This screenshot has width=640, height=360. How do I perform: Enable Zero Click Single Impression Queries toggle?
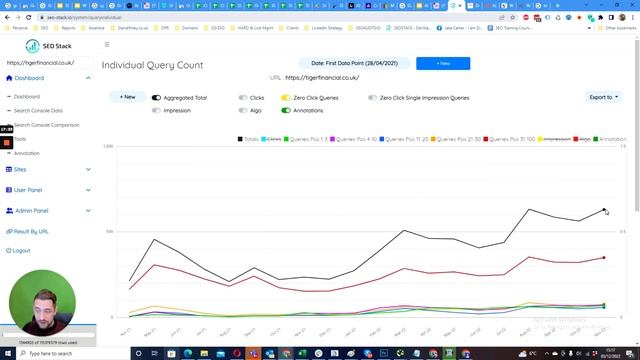372,98
